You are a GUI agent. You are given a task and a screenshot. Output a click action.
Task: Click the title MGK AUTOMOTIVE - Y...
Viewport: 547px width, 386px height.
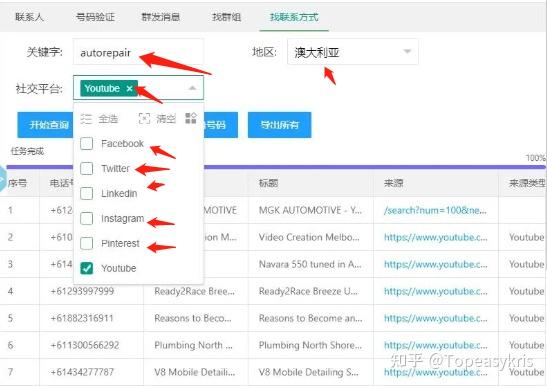(310, 210)
